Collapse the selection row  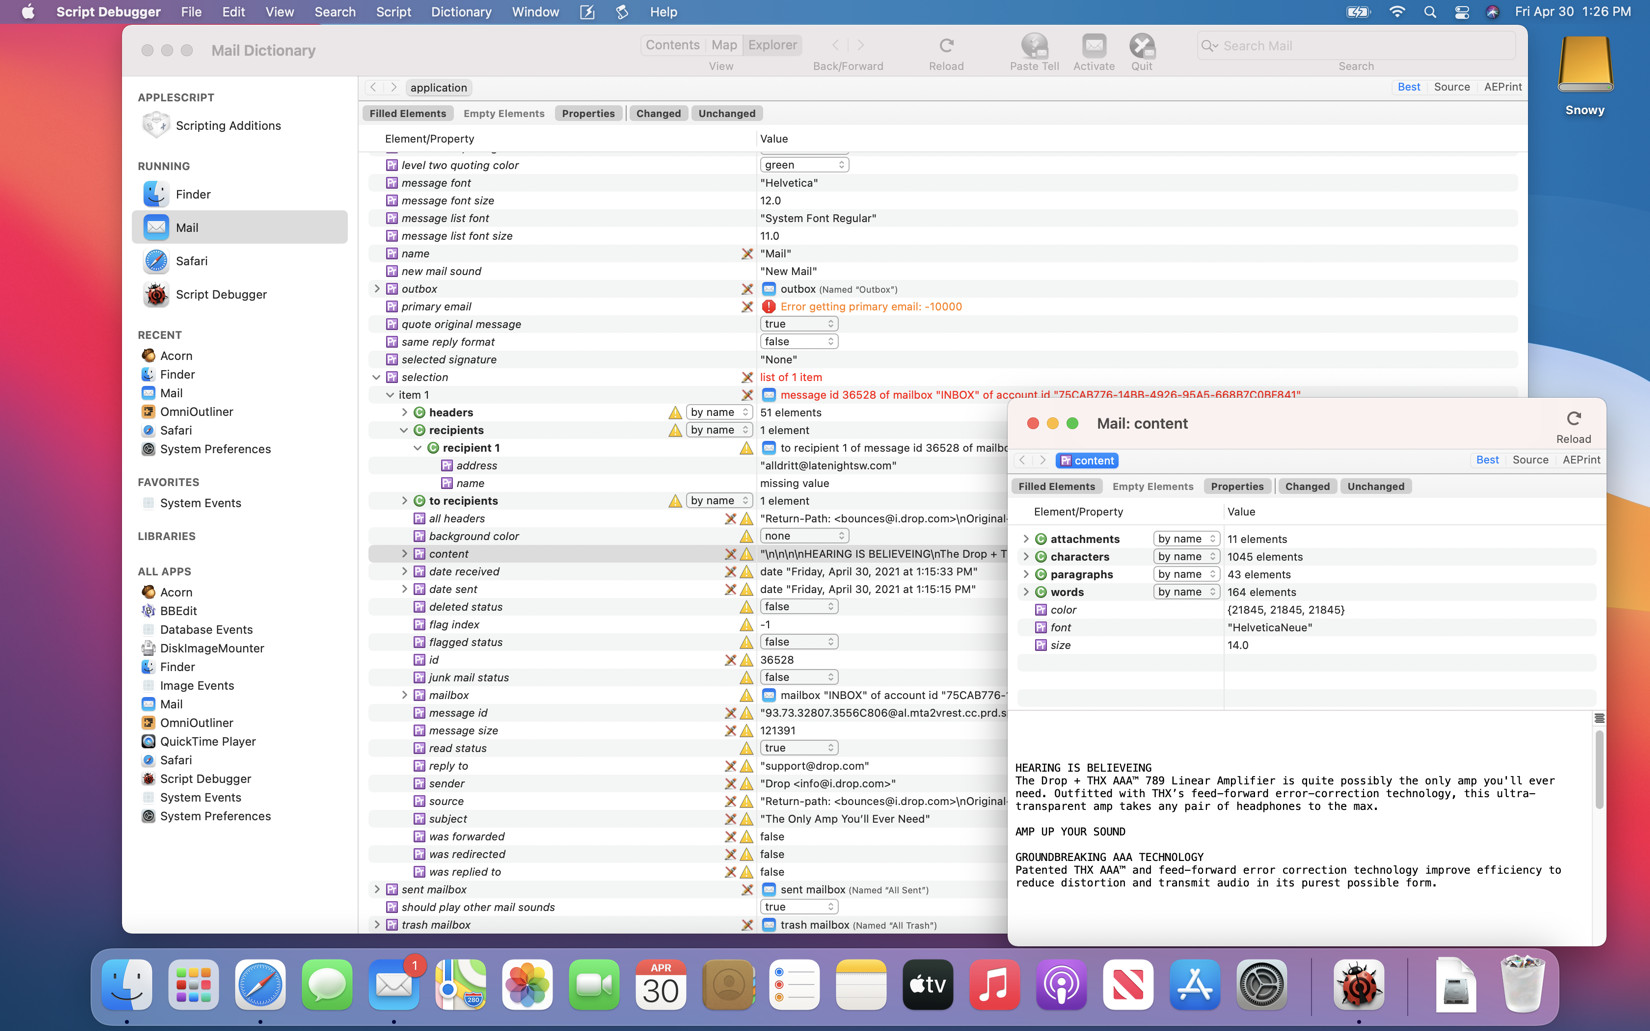point(377,378)
